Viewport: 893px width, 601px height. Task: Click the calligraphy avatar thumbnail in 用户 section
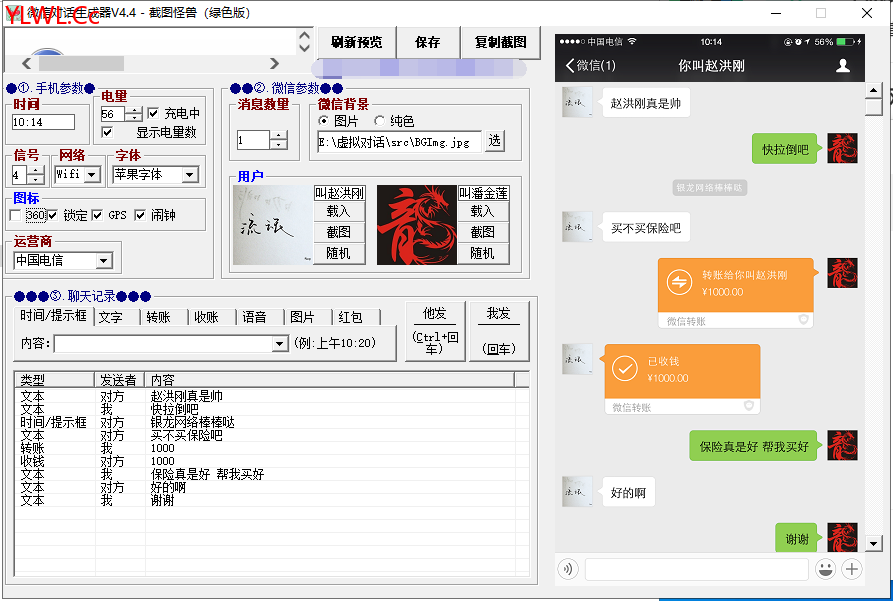tap(273, 224)
